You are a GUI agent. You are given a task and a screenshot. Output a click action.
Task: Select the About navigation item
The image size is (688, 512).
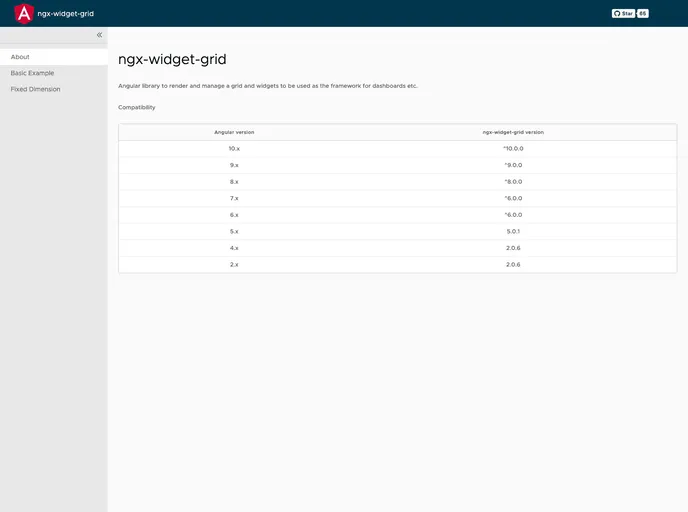point(54,57)
